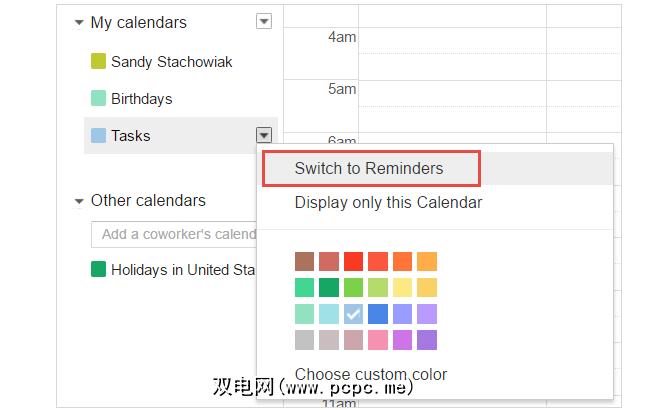Toggle the Tasks calendar color box

[x=98, y=136]
